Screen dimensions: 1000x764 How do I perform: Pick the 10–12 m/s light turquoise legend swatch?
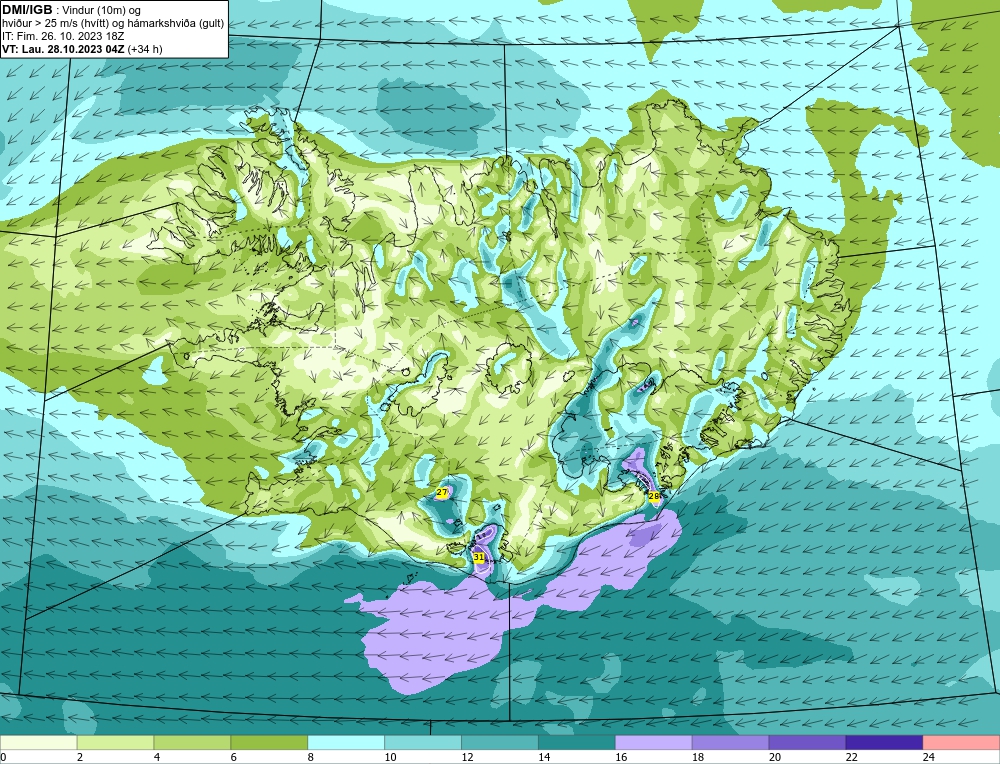[423, 742]
